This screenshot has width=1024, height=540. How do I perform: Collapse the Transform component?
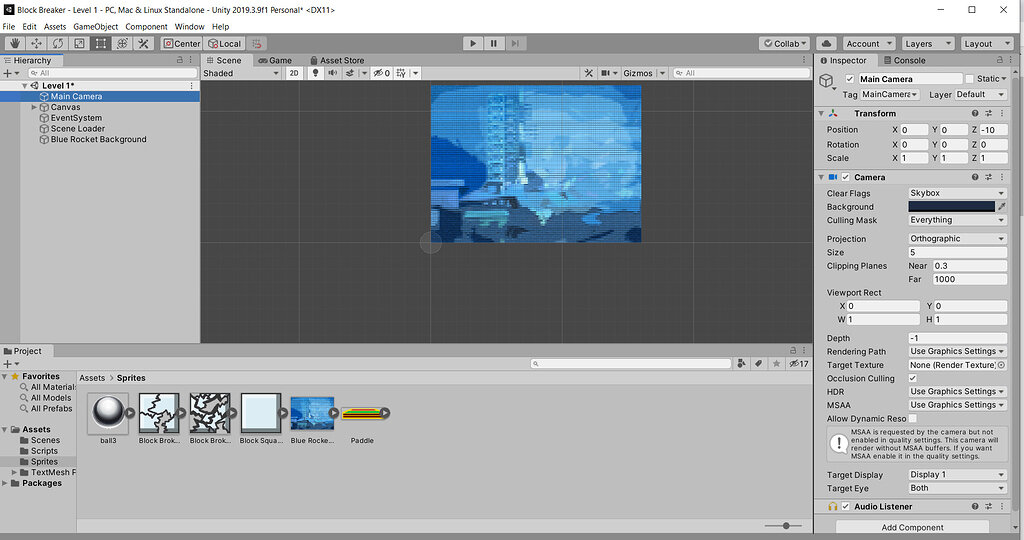pos(822,113)
